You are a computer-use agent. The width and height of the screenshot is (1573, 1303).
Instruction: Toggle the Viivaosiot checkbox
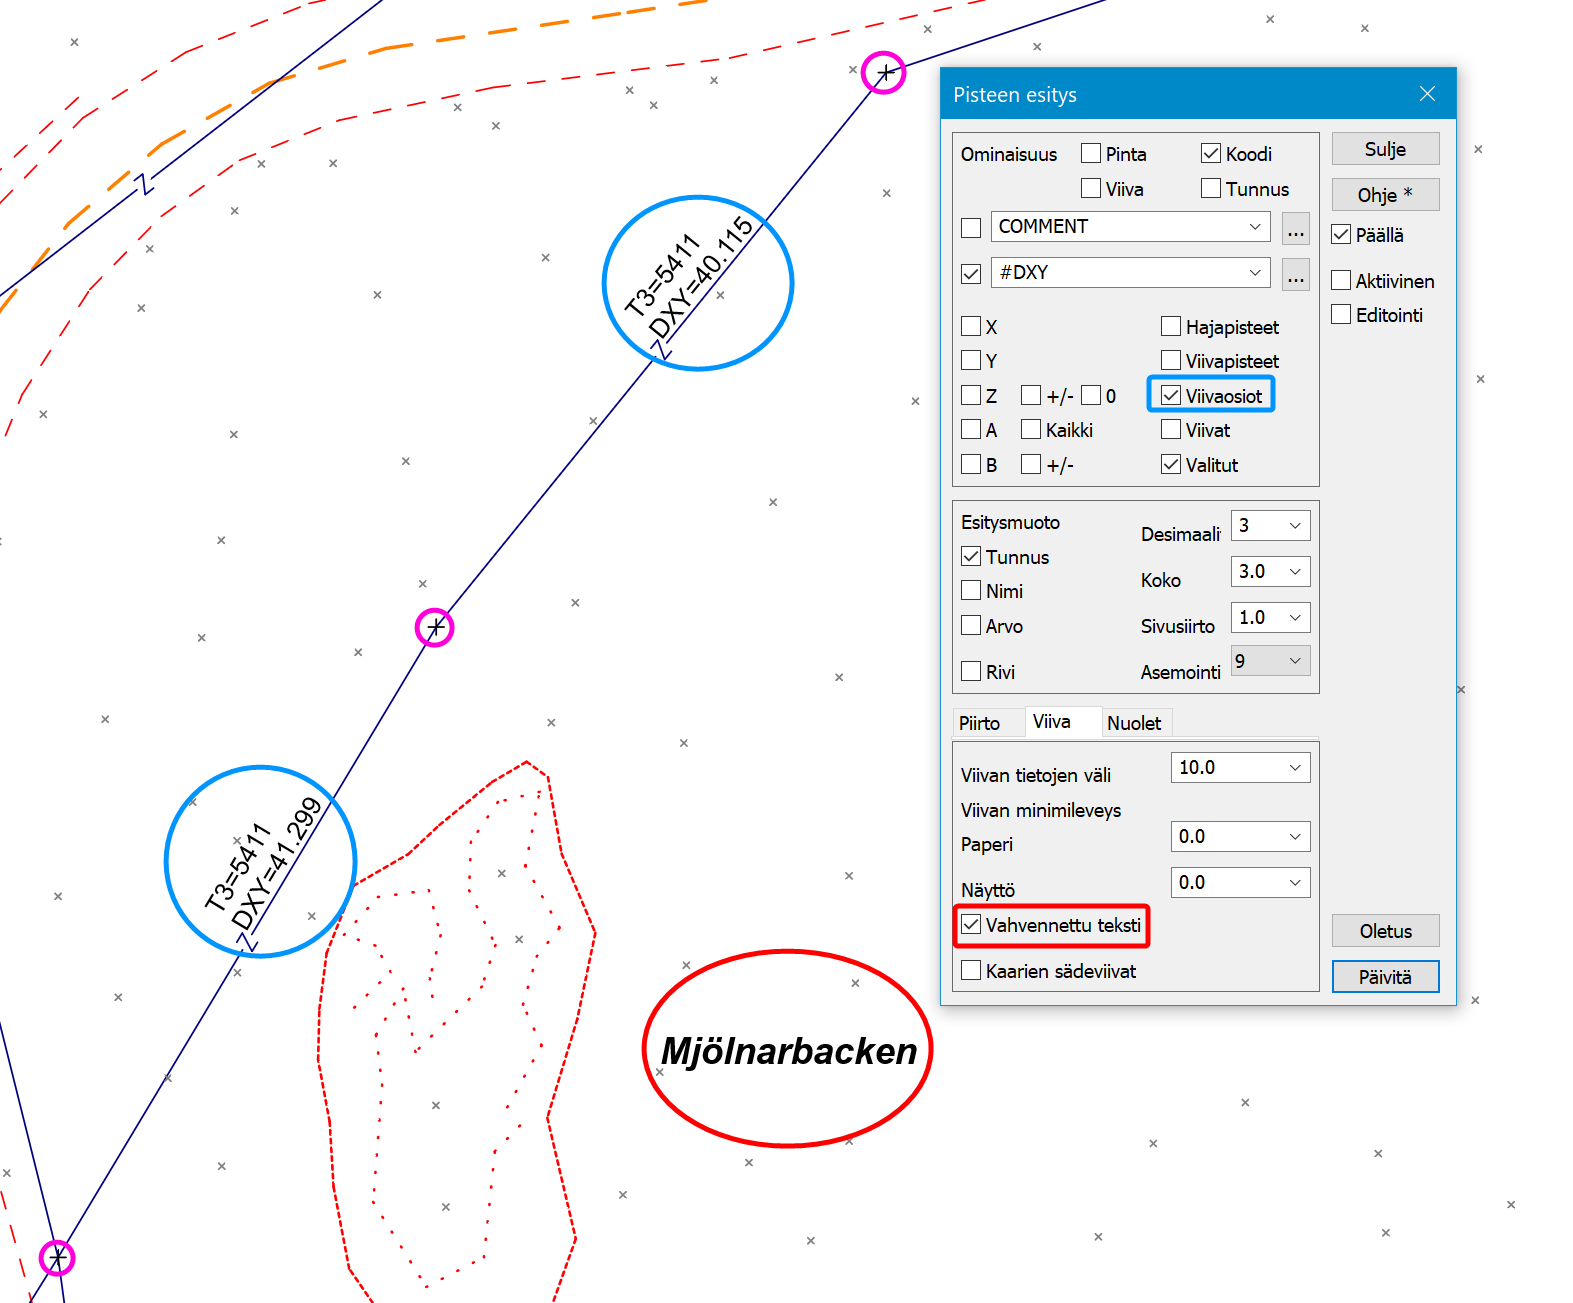pos(1171,396)
